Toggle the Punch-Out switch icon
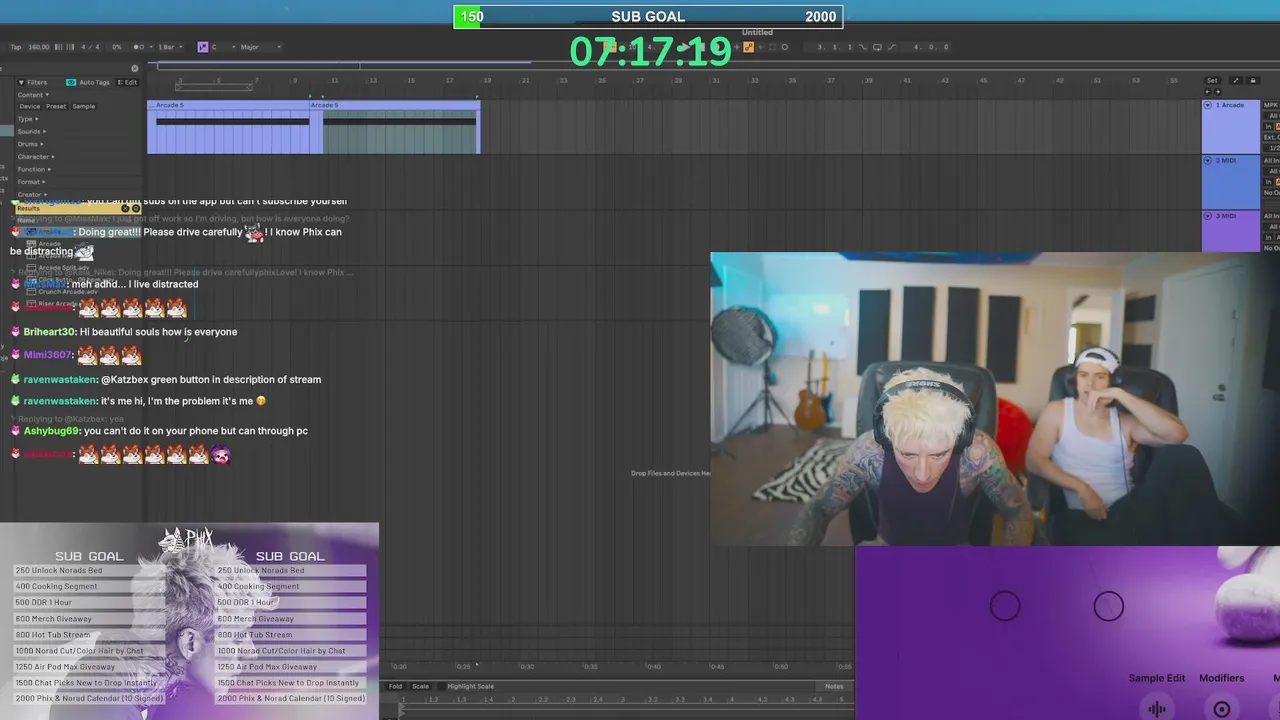Image resolution: width=1280 pixels, height=720 pixels. 892,47
